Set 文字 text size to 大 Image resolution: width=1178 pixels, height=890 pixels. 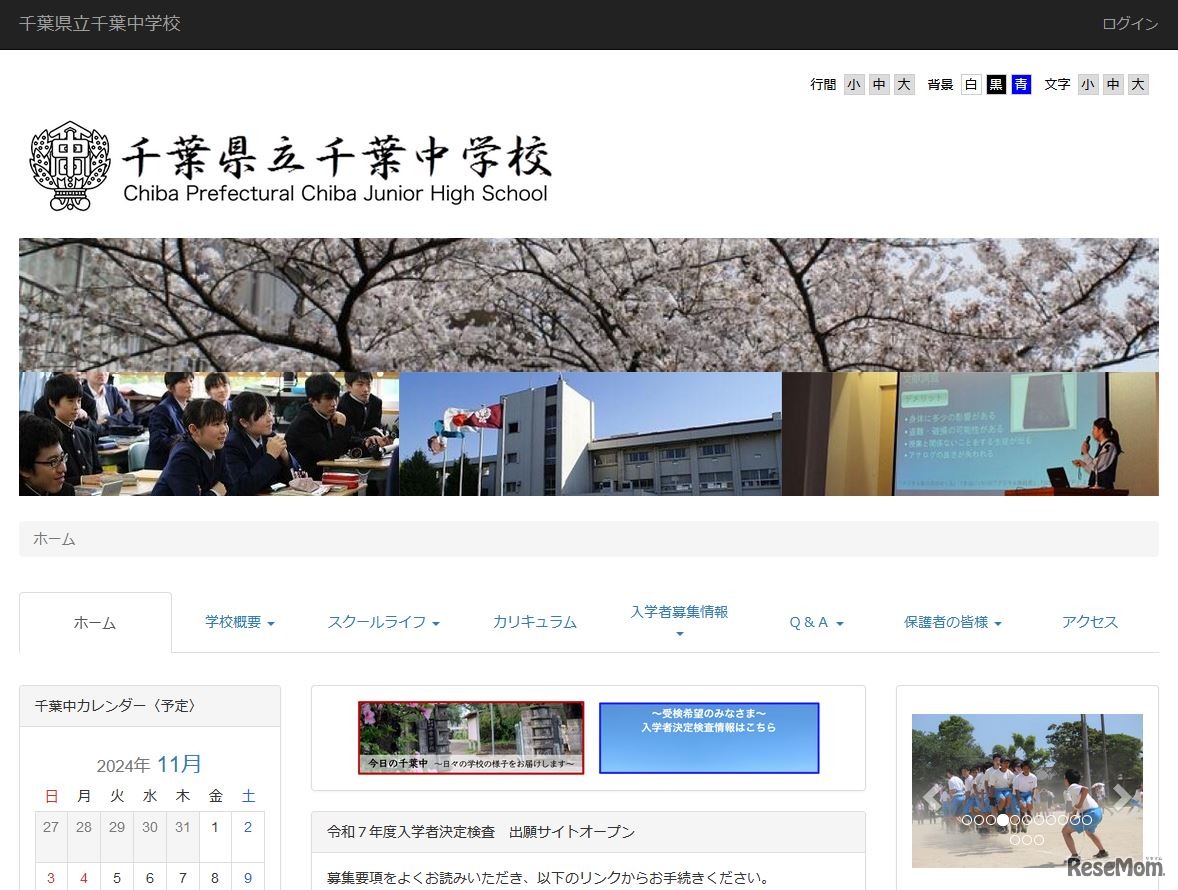click(x=1137, y=84)
